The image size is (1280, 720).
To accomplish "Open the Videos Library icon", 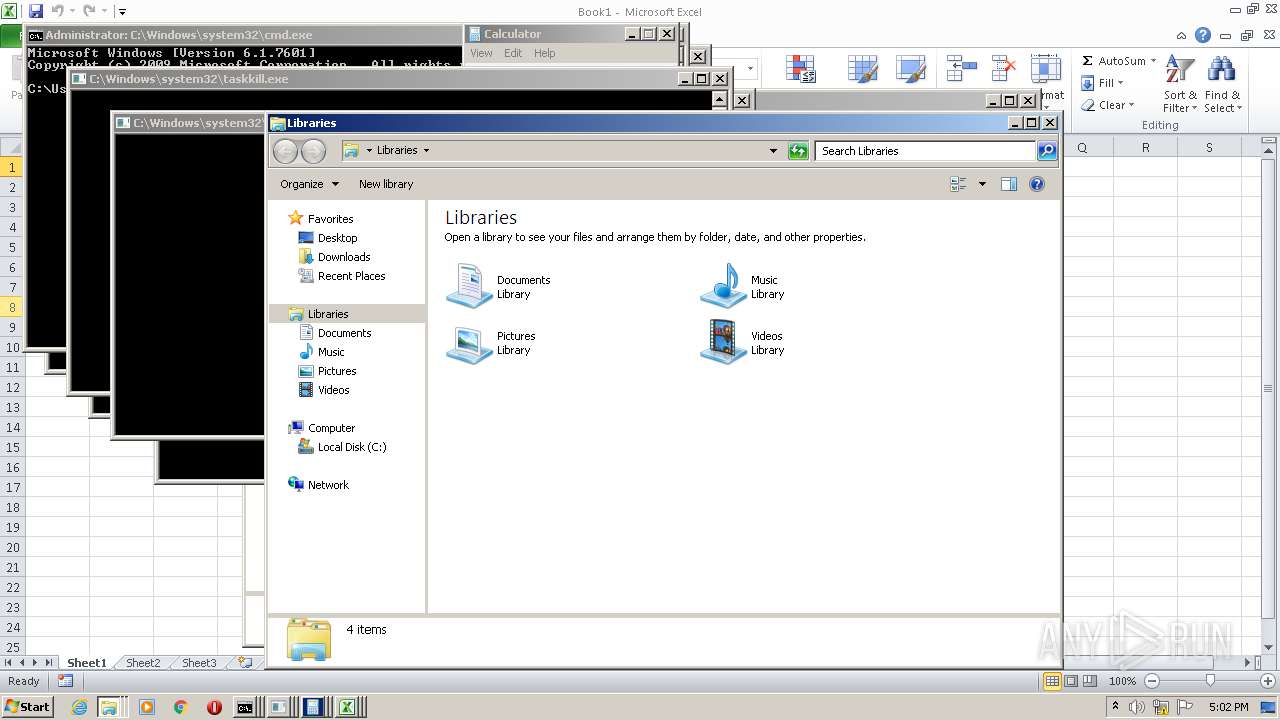I will (x=723, y=343).
